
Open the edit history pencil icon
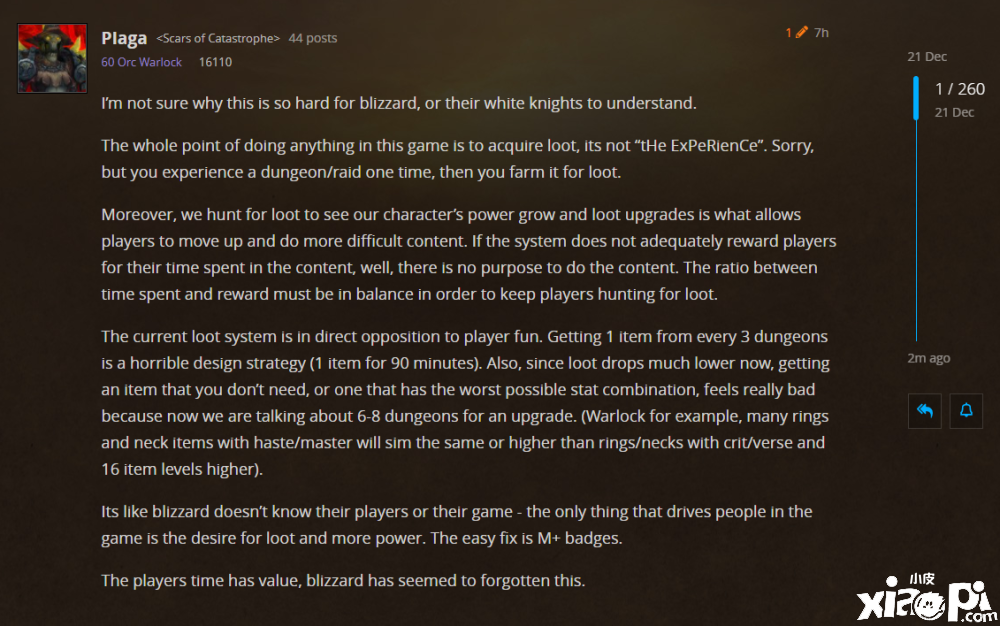click(802, 32)
